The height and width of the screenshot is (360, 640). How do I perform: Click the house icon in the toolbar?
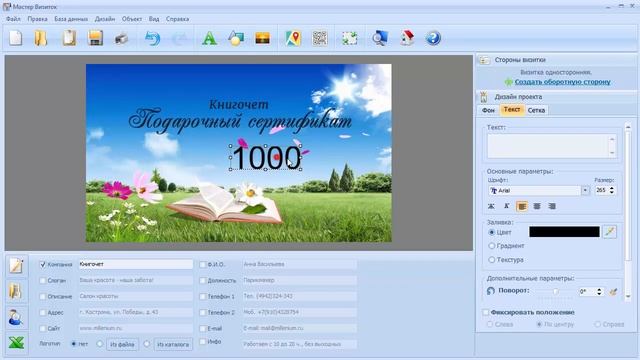(x=407, y=38)
